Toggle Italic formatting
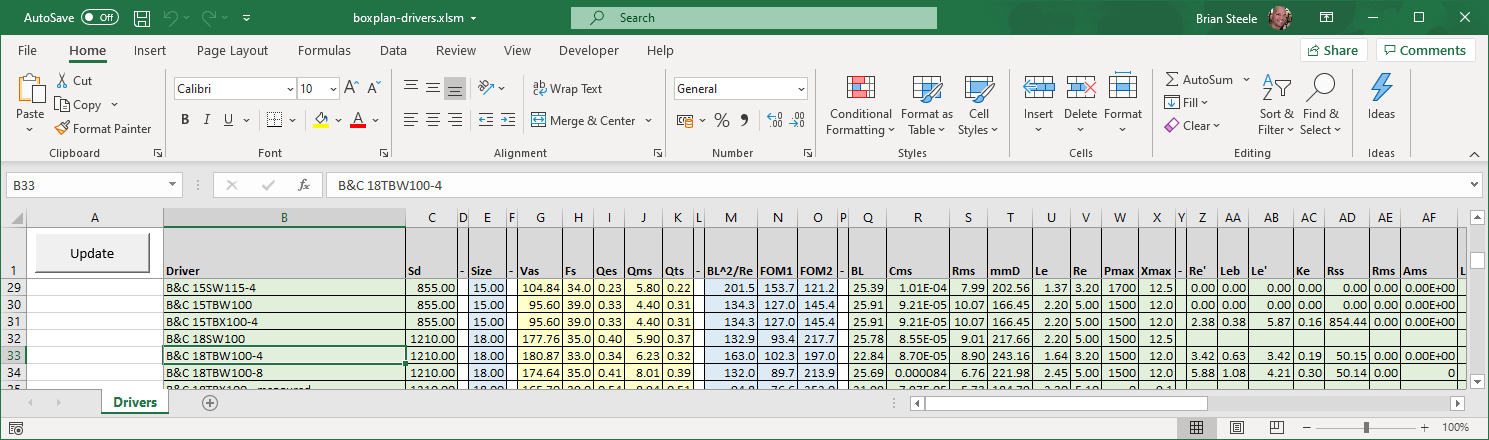The width and height of the screenshot is (1489, 440). 208,120
